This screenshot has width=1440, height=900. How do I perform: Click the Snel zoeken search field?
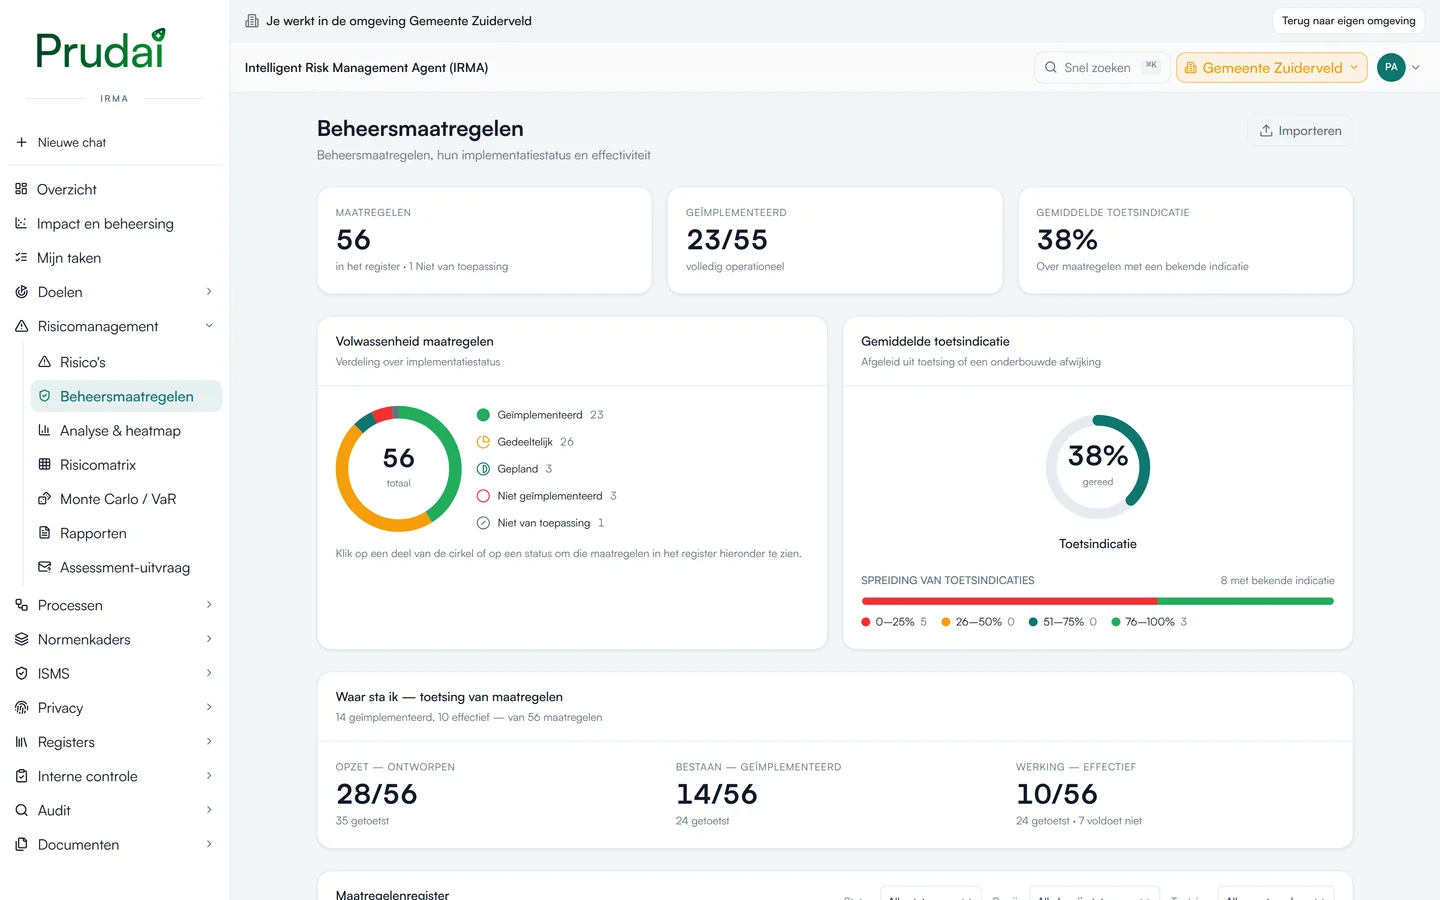point(1102,67)
